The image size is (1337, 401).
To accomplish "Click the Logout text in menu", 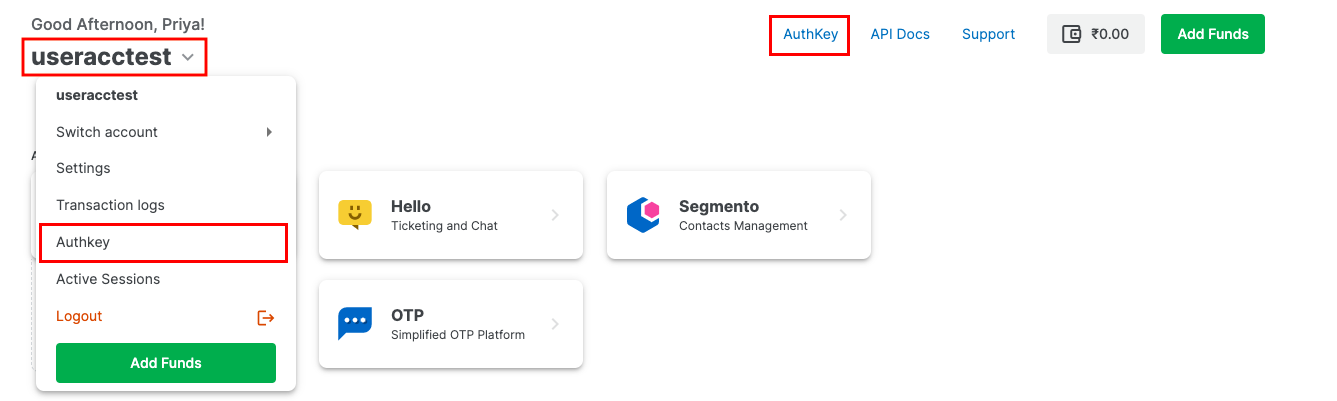I will (79, 316).
